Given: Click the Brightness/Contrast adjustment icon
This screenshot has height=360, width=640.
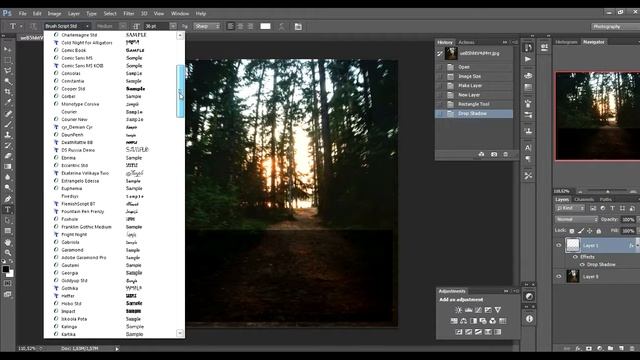Looking at the screenshot, I should (458, 310).
